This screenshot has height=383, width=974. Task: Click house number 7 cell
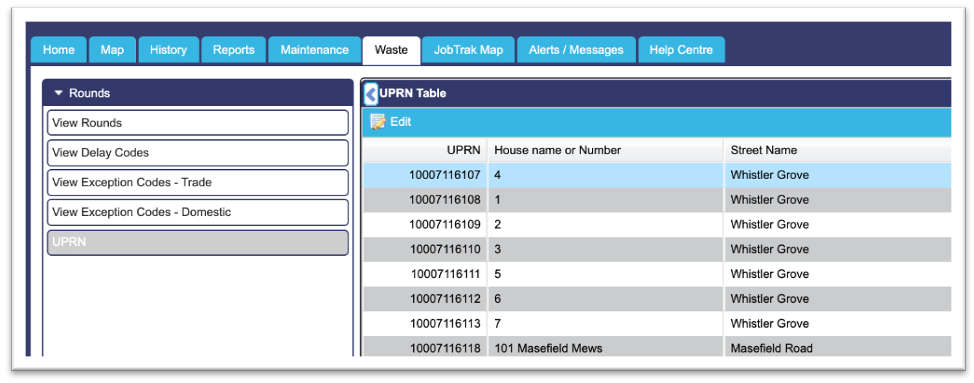coord(606,324)
